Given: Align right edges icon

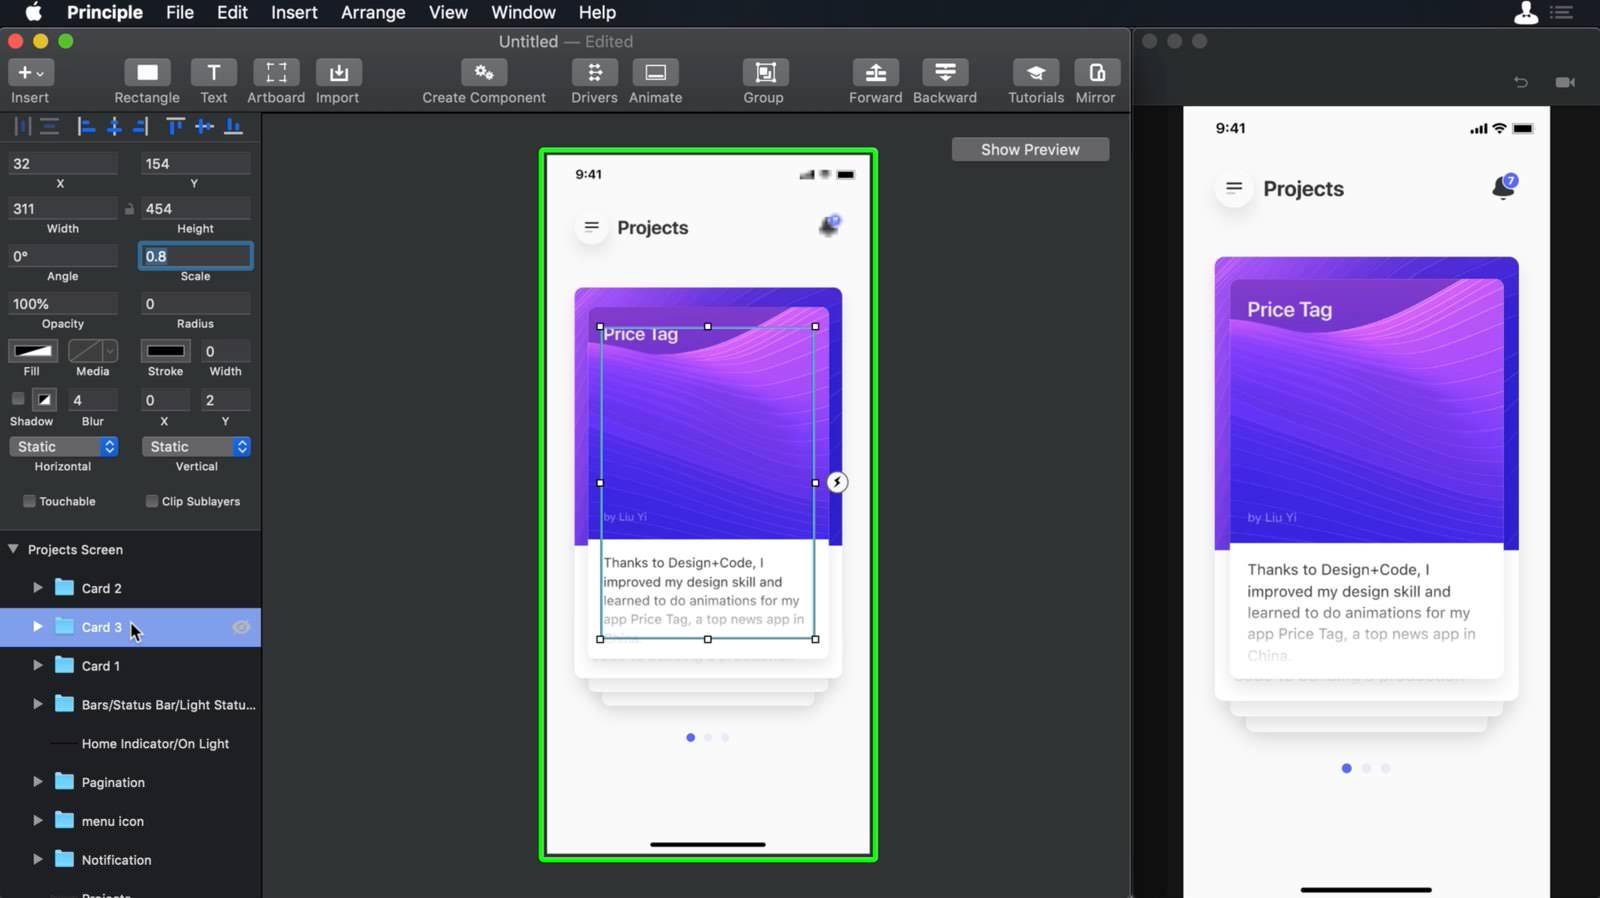Looking at the screenshot, I should [141, 126].
